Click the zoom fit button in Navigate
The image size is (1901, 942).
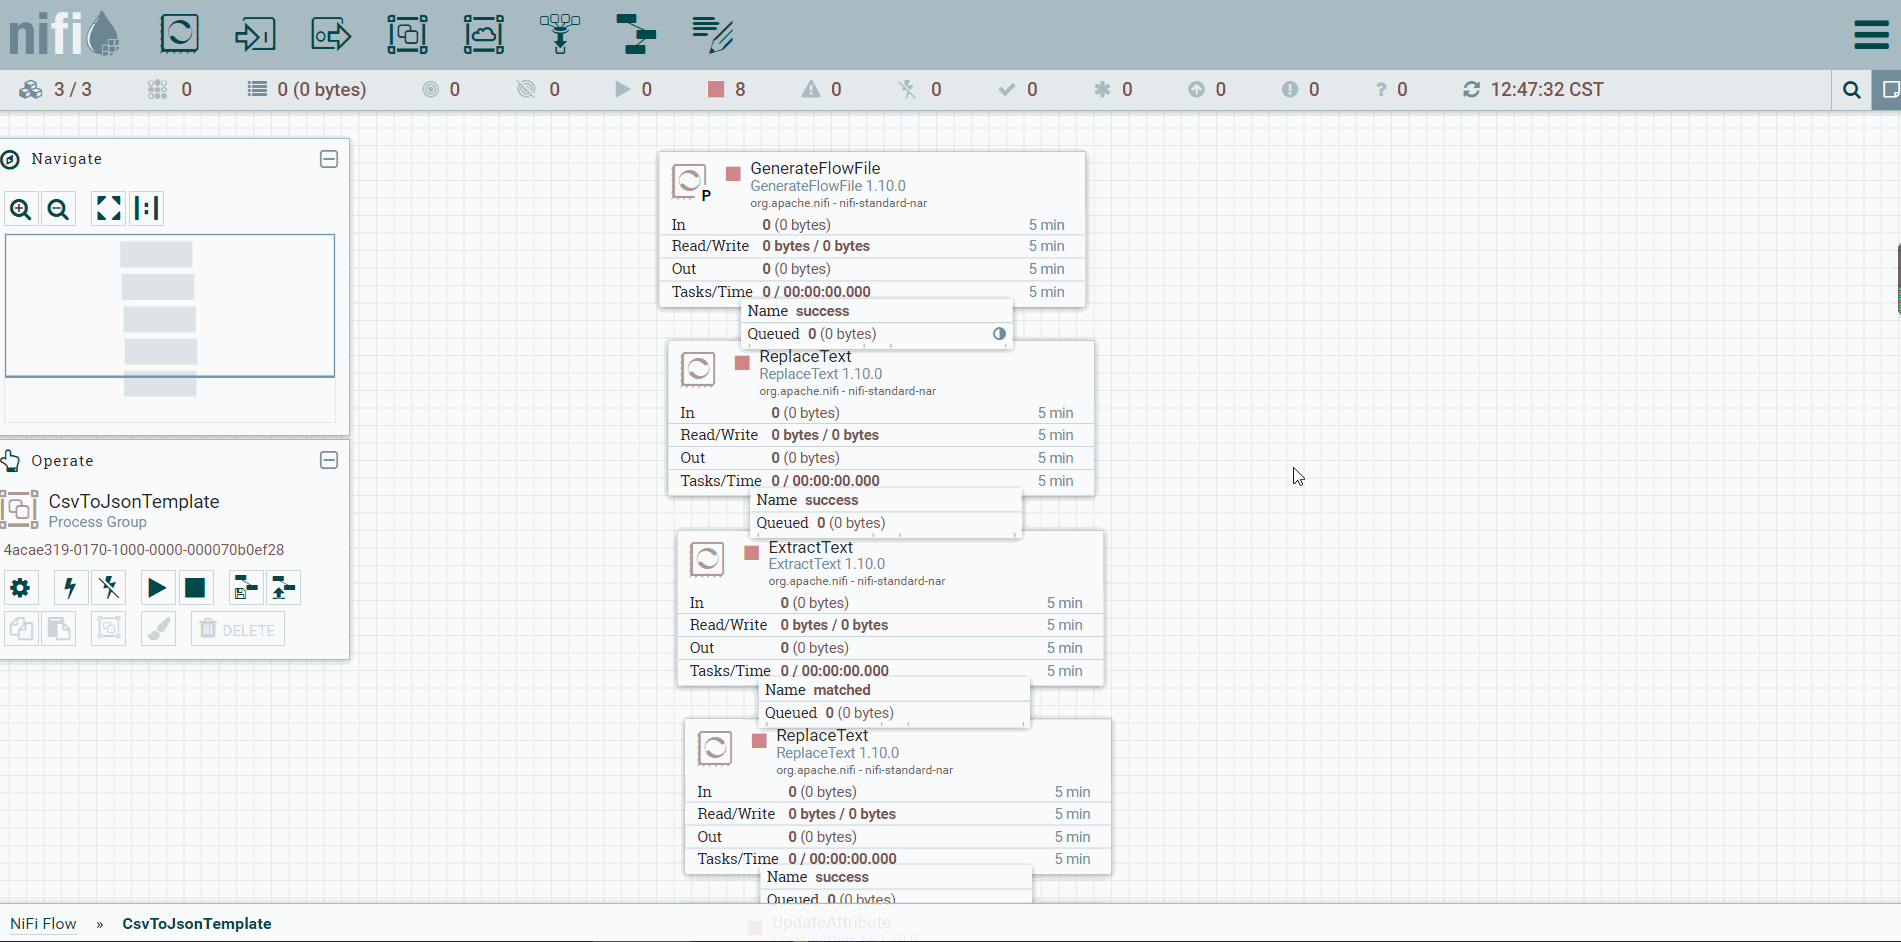(108, 209)
